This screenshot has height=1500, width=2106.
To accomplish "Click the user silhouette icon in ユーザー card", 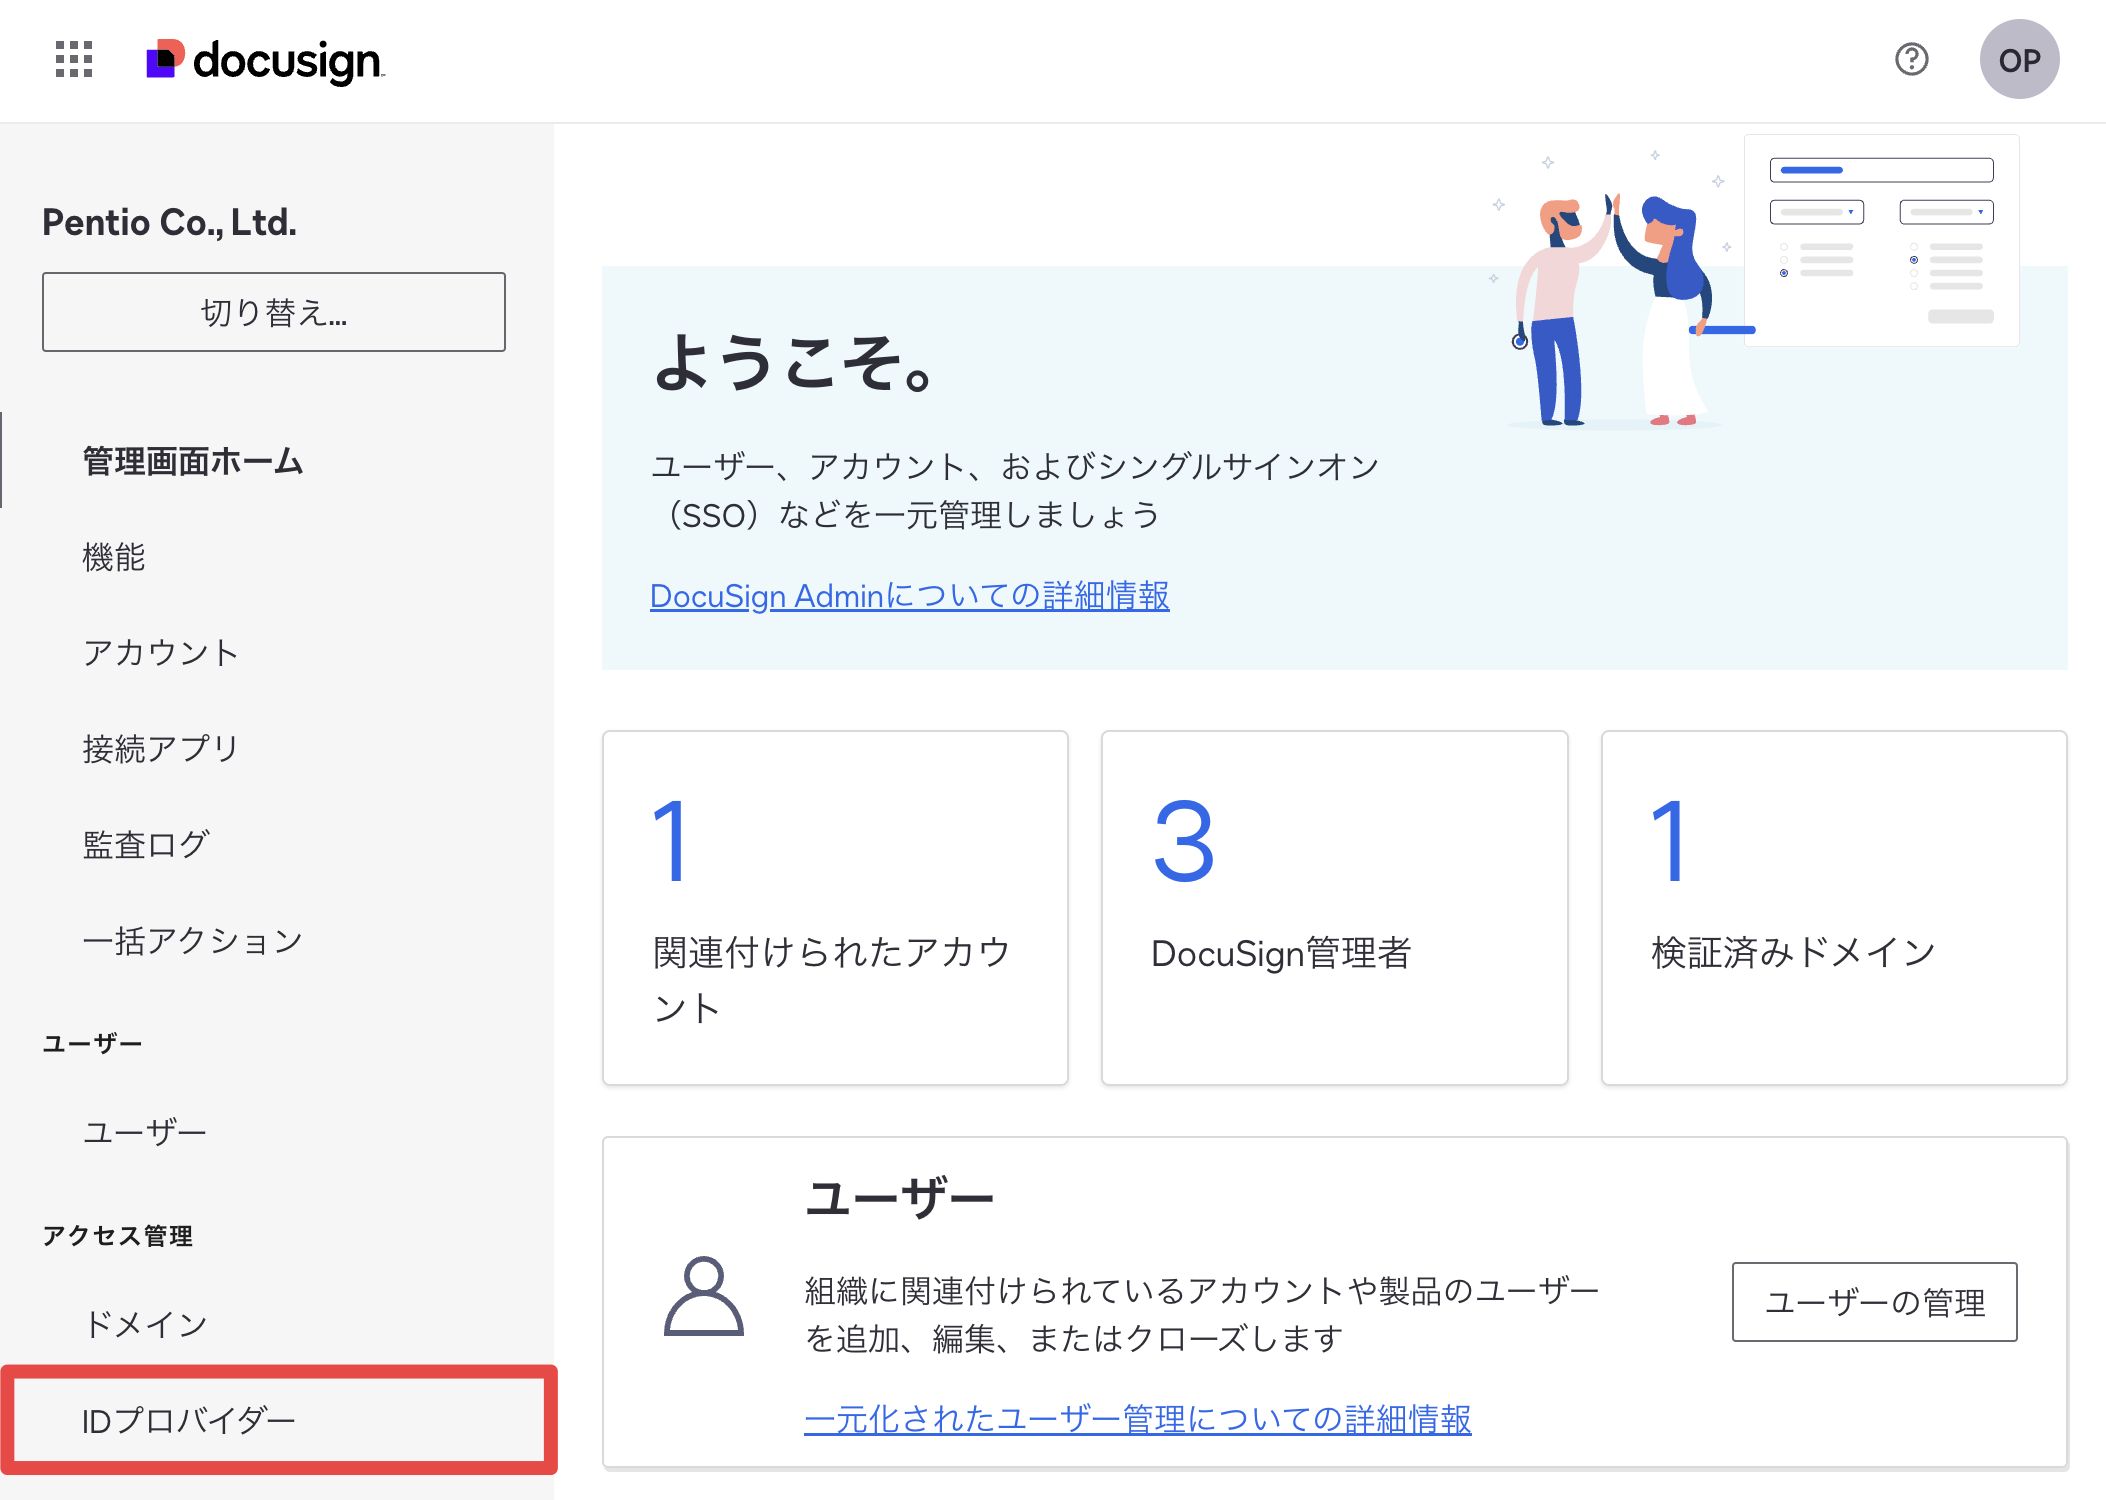I will click(704, 1296).
